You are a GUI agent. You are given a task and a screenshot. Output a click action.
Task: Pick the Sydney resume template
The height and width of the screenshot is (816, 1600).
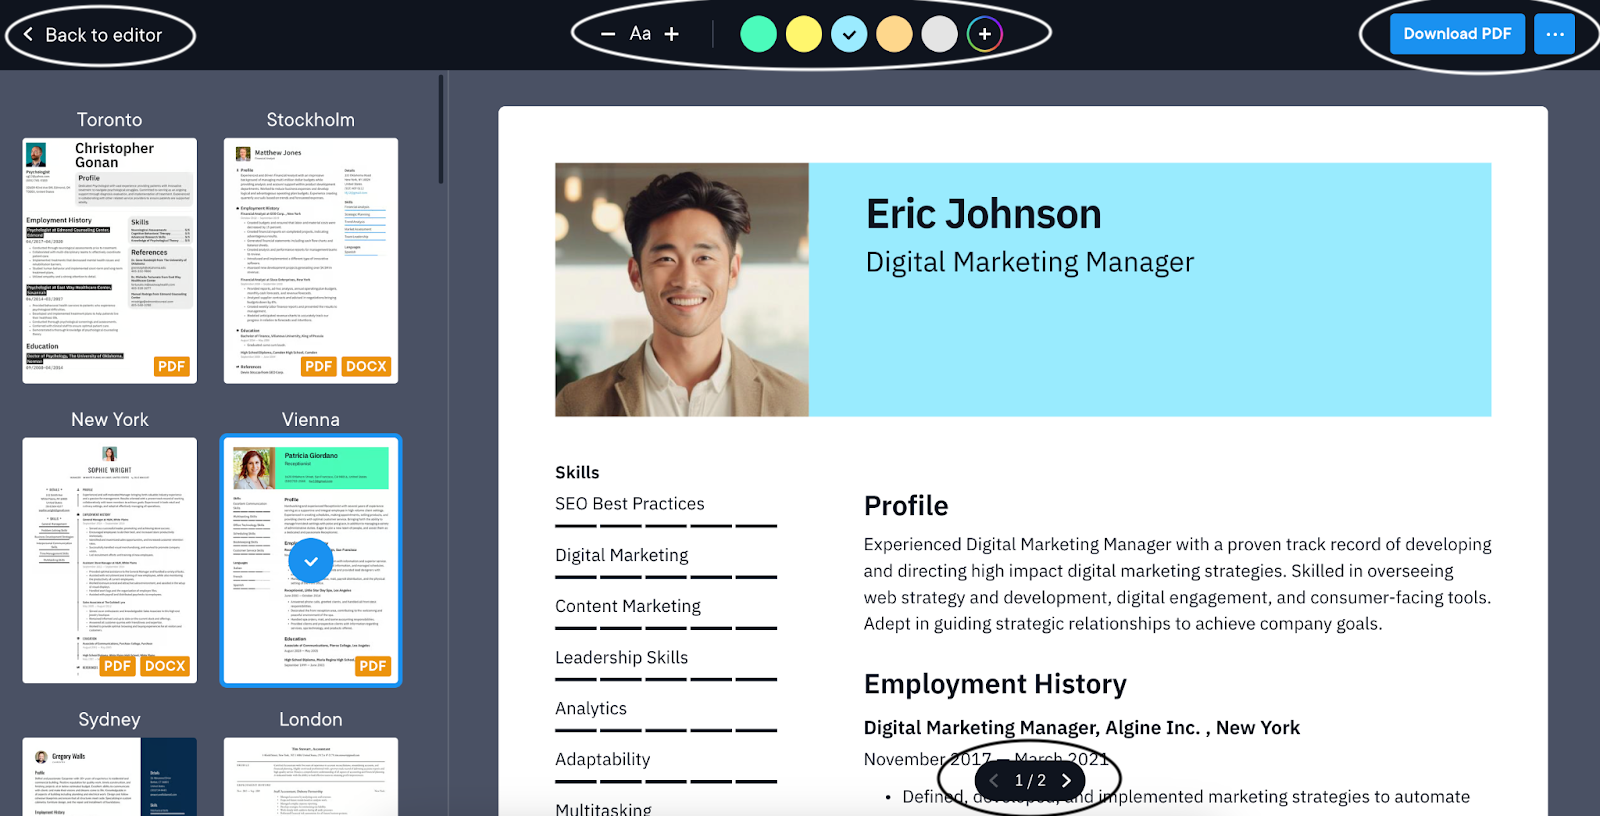pos(110,776)
